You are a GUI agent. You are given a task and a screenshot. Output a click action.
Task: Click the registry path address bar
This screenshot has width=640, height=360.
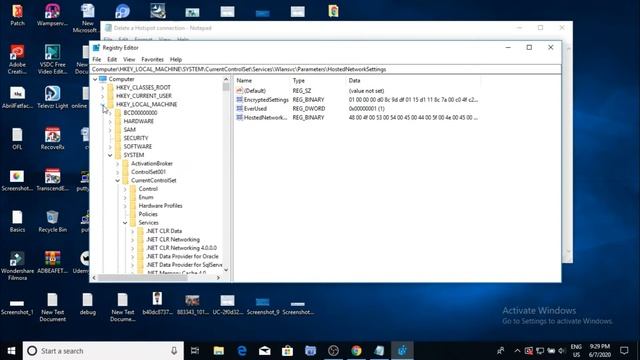325,69
